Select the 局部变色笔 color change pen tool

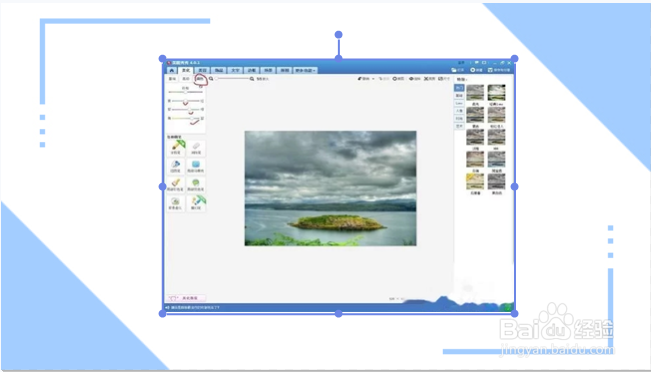pyautogui.click(x=196, y=185)
